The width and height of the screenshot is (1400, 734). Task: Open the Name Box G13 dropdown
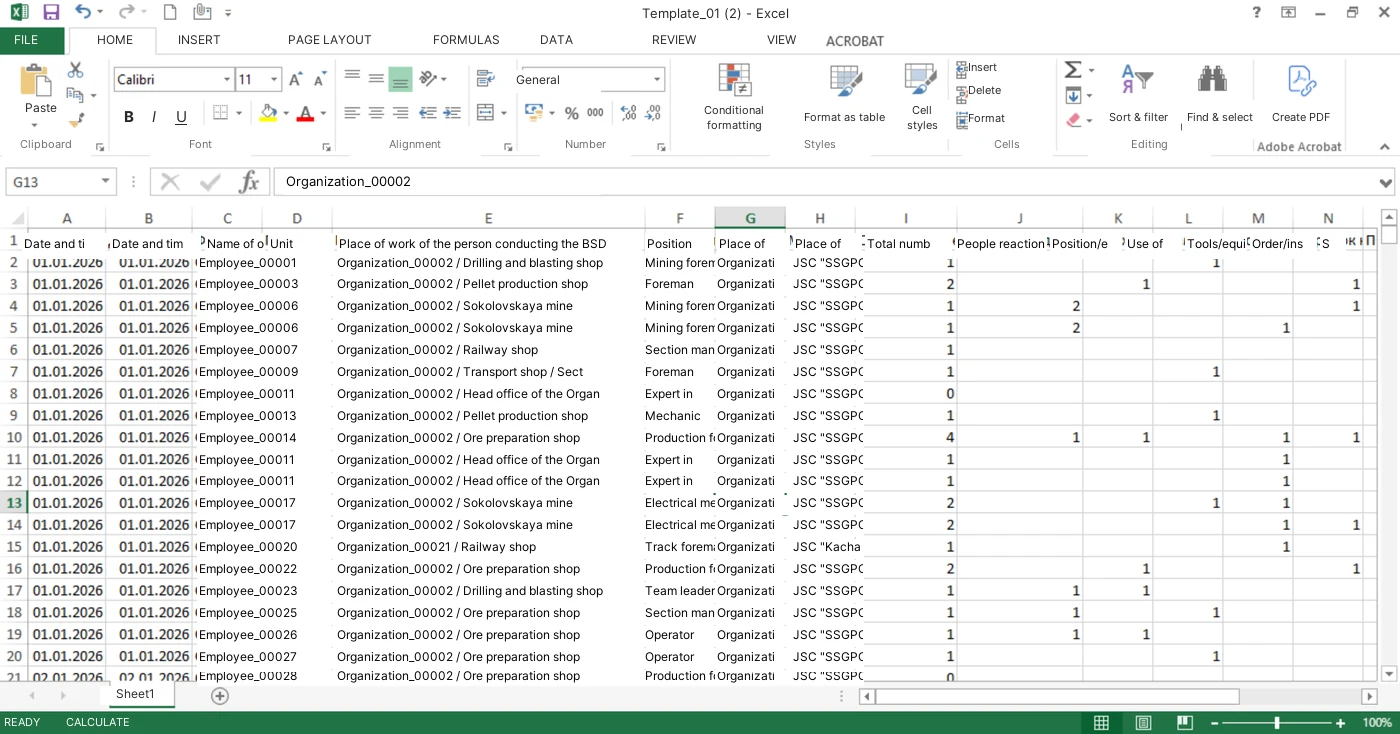(106, 182)
